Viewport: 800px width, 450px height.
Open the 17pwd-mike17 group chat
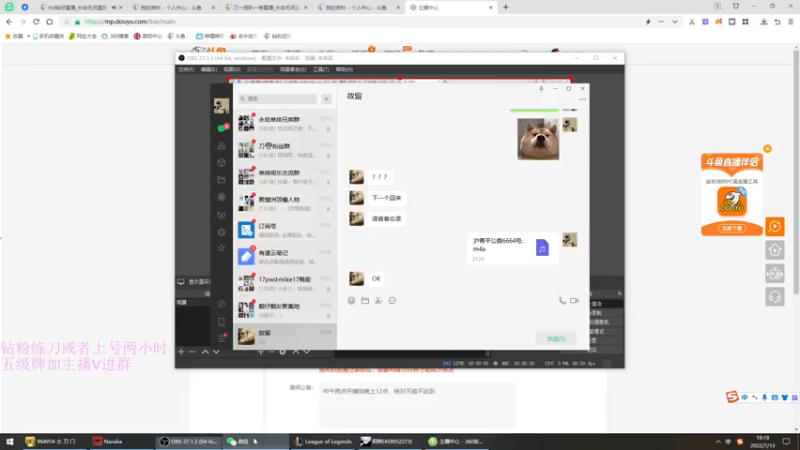pos(285,283)
